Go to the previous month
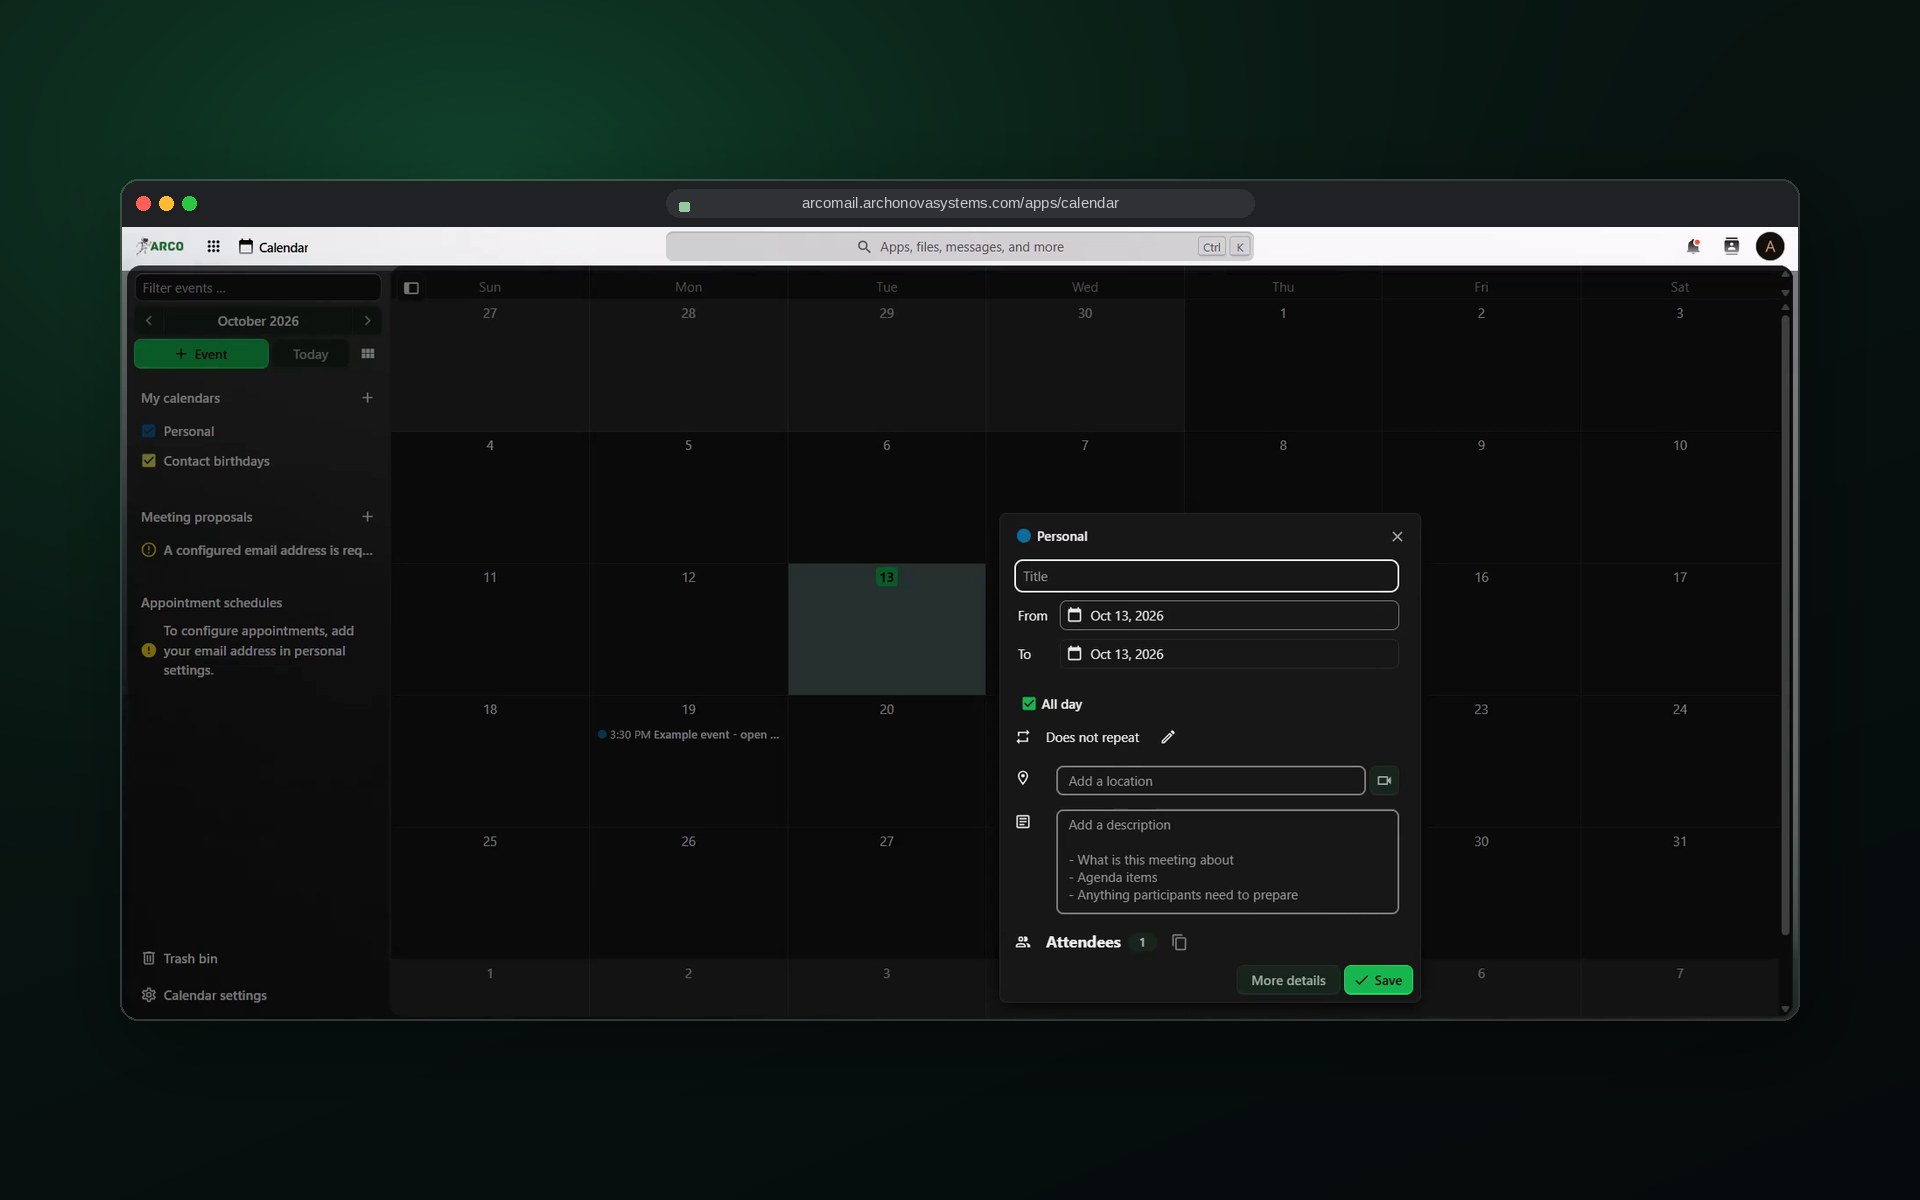 pyautogui.click(x=149, y=321)
